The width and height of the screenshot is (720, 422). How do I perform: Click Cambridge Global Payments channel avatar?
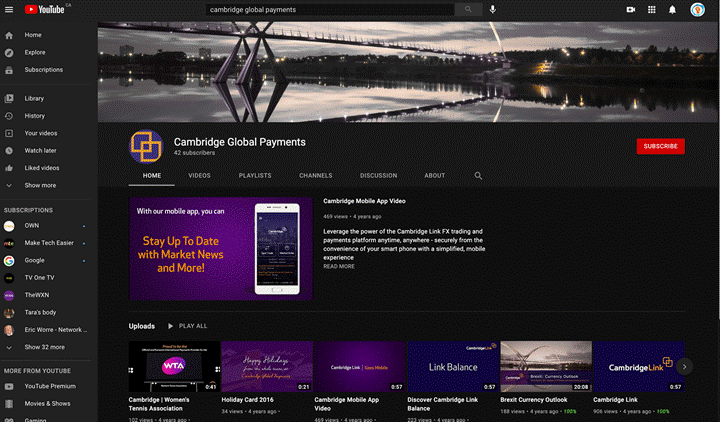(146, 146)
